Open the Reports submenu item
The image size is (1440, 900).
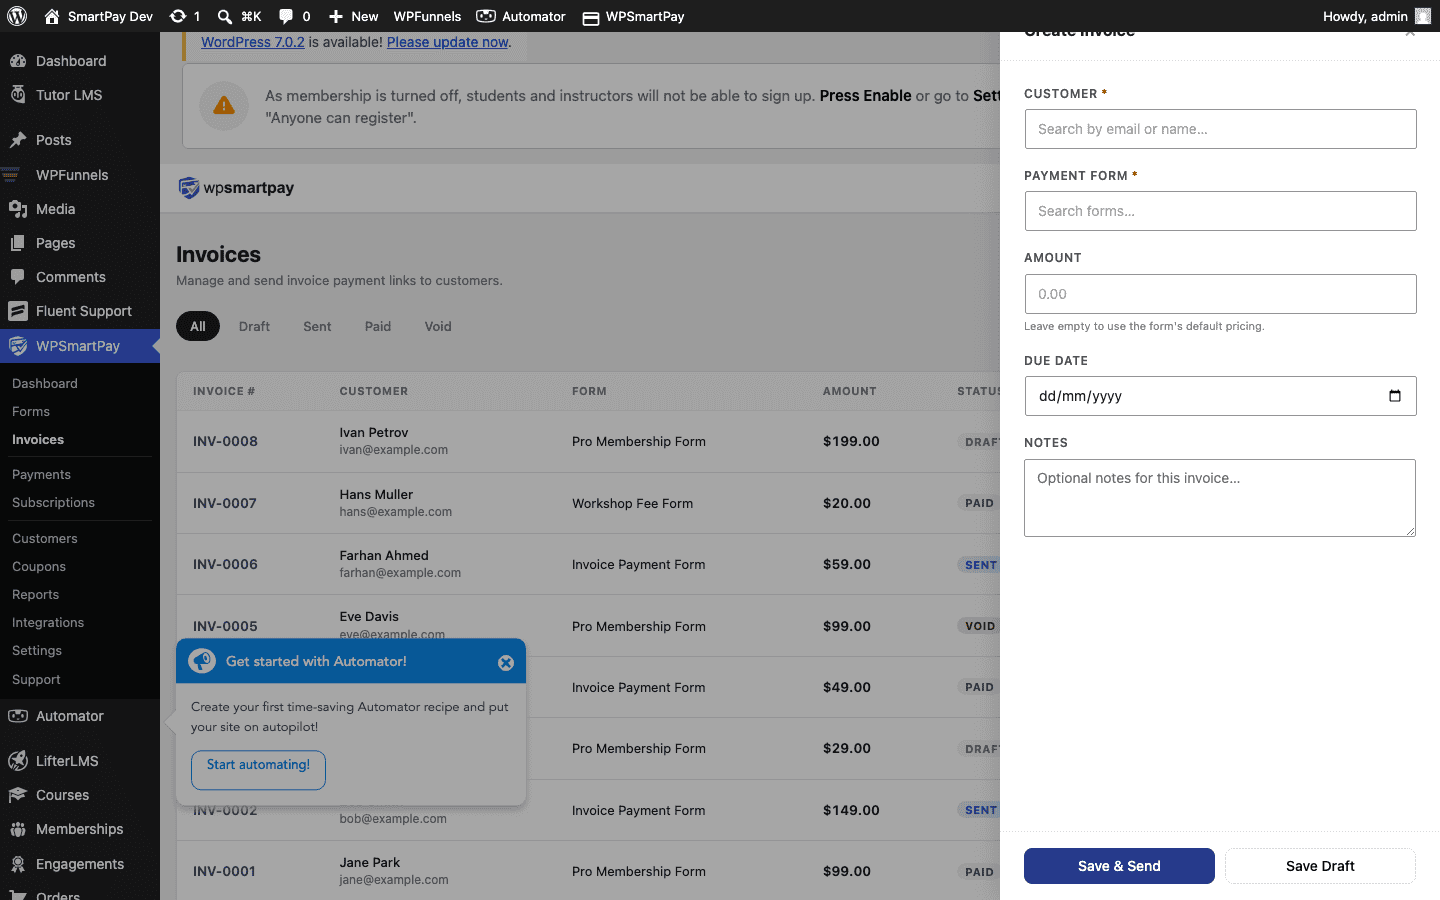tap(36, 594)
